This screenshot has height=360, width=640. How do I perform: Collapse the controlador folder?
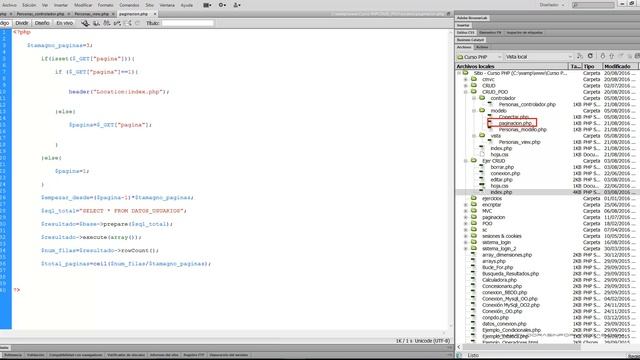[474, 98]
